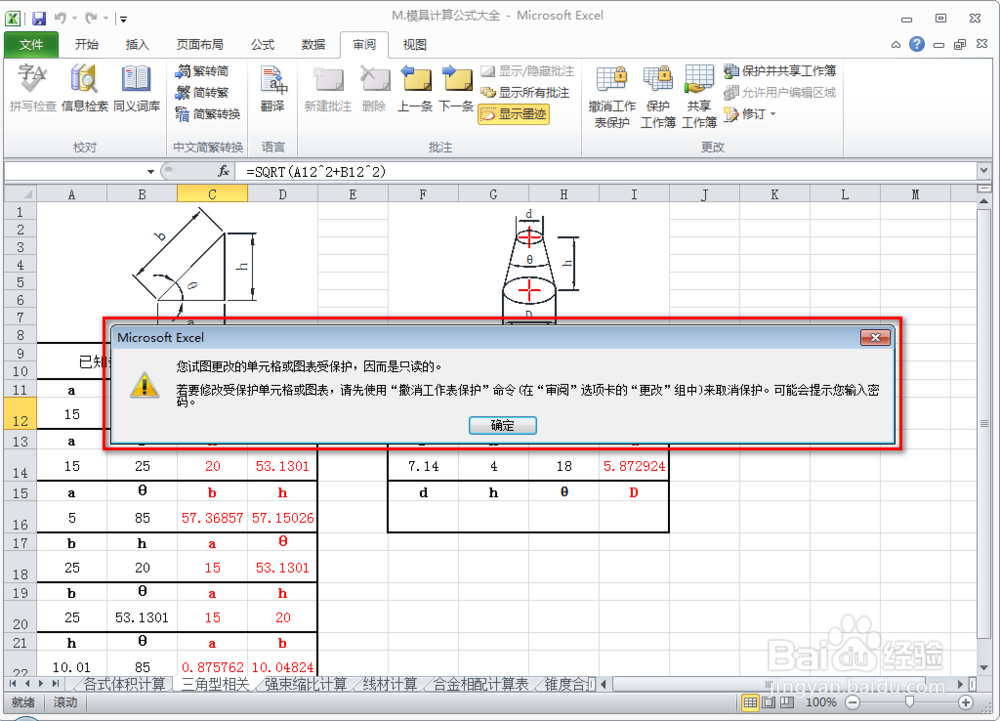Switch to Normal view in status bar
This screenshot has height=721, width=1000.
point(751,703)
